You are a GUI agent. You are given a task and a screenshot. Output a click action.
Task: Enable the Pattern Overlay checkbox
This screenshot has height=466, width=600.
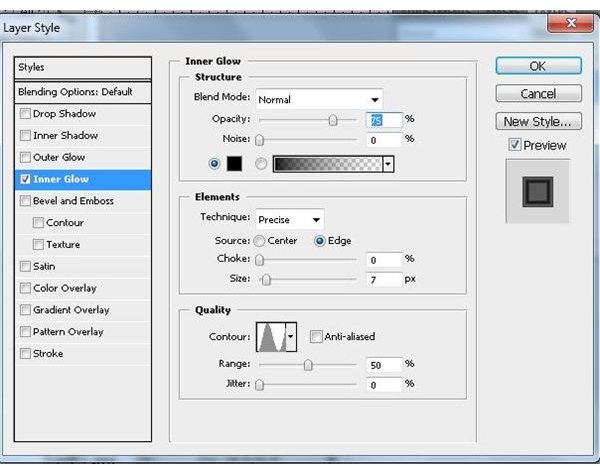[25, 332]
